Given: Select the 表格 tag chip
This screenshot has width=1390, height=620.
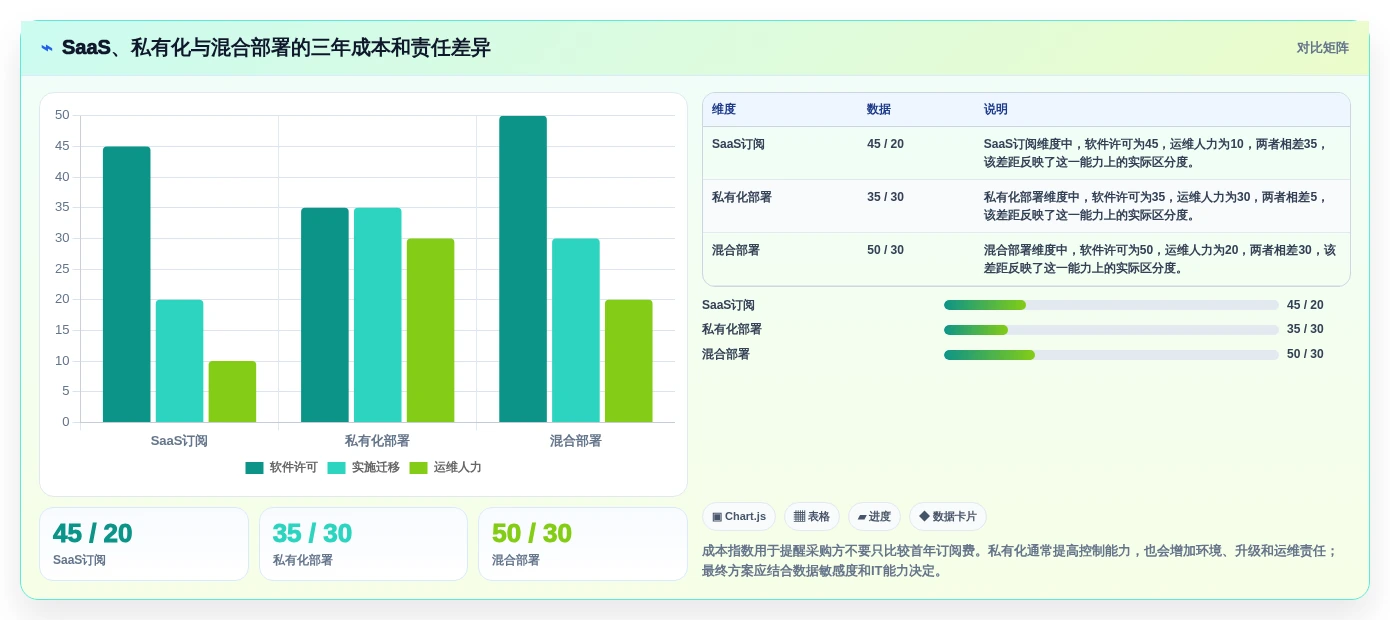Looking at the screenshot, I should coord(812,516).
